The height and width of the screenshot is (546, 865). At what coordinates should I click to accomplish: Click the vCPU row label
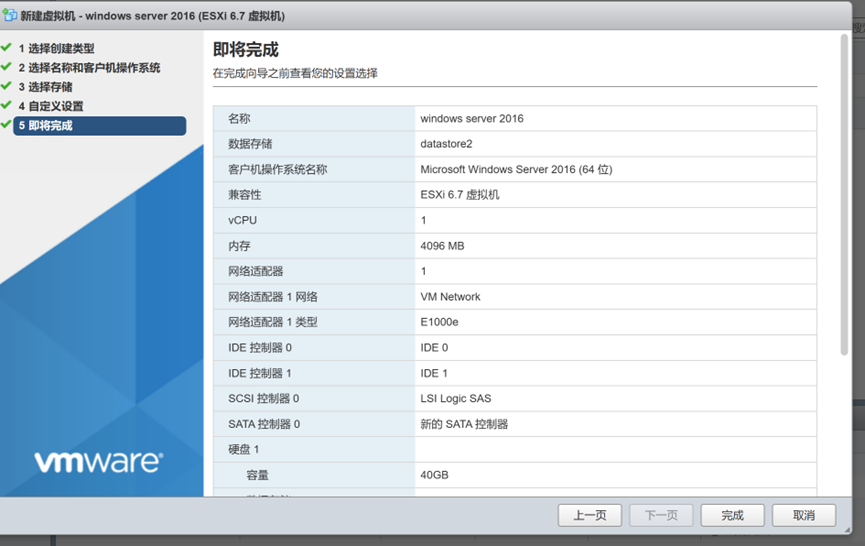pos(243,220)
